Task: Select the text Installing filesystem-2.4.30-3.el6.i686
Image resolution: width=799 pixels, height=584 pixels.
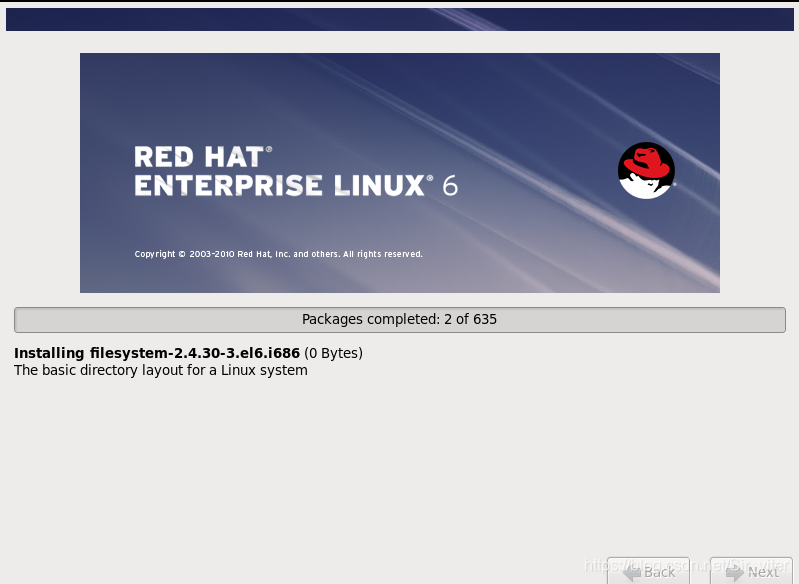Action: [157, 353]
